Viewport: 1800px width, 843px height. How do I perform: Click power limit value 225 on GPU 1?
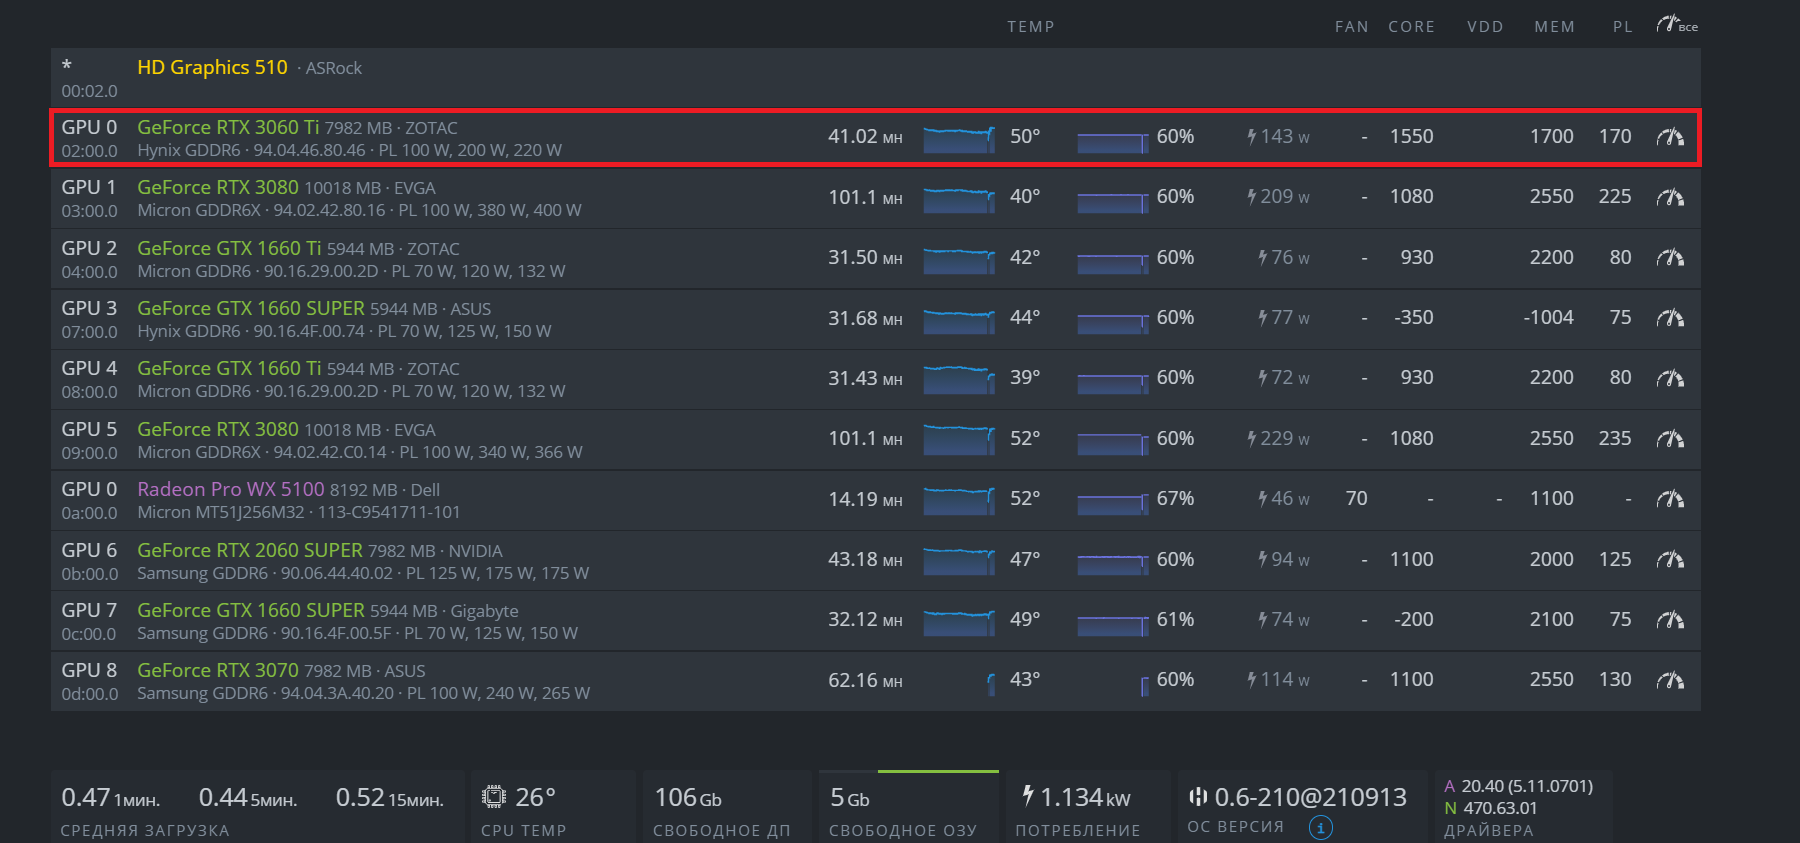point(1614,197)
